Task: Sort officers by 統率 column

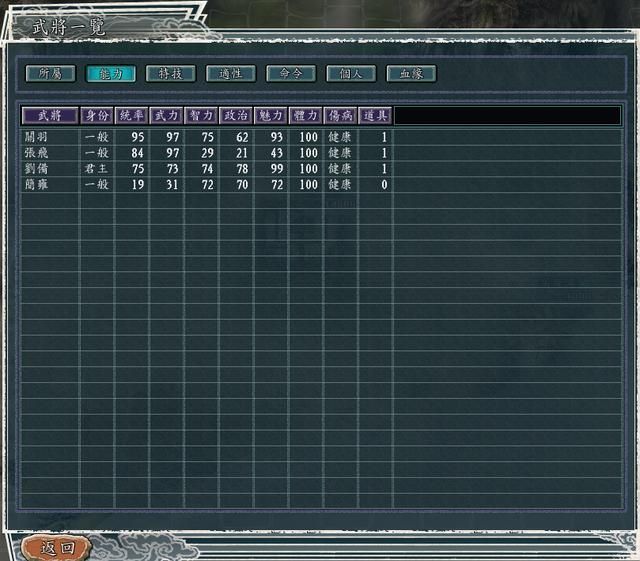Action: [x=132, y=116]
